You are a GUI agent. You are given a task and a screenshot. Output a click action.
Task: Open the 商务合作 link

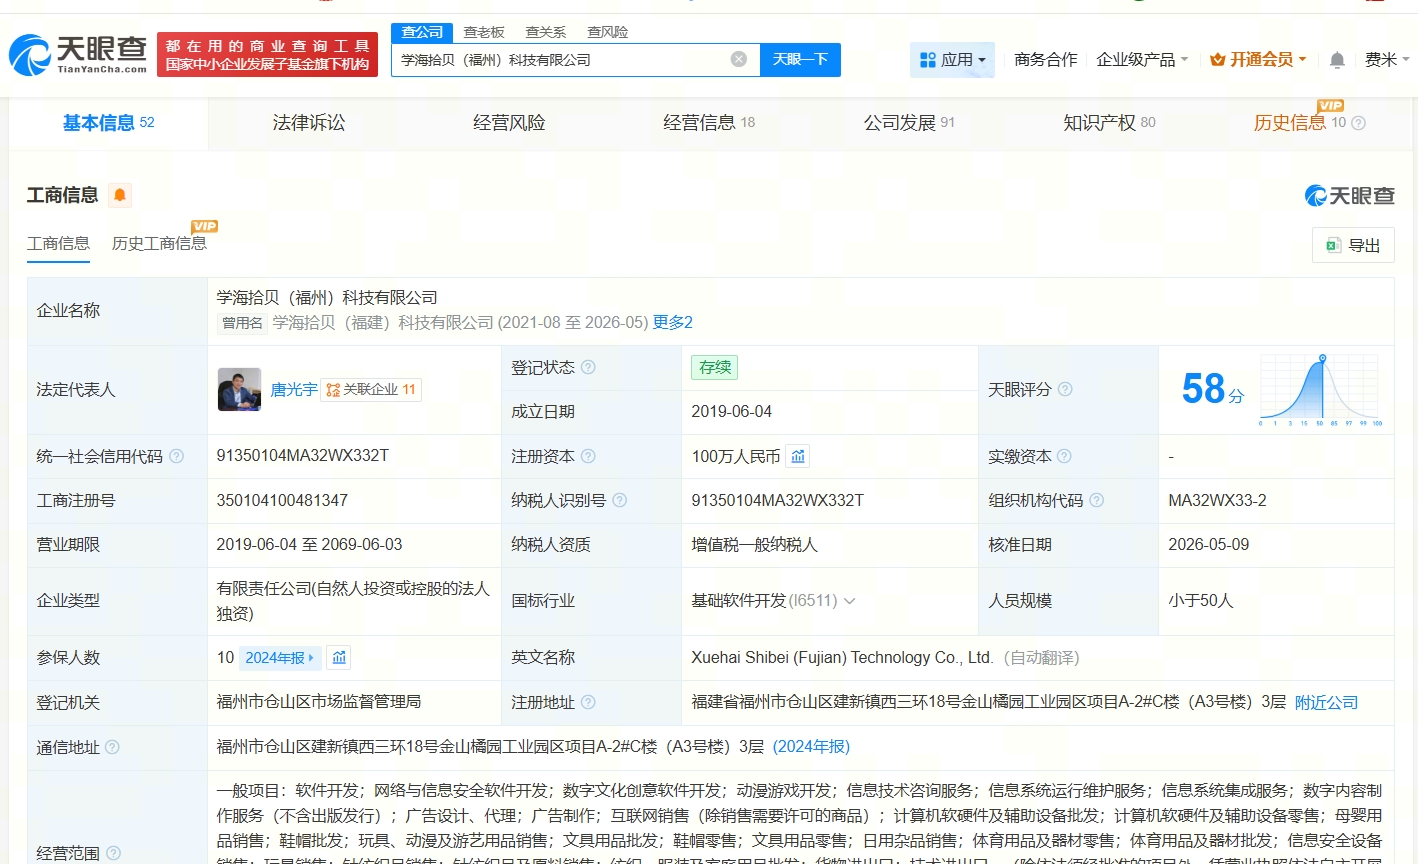pos(1045,60)
